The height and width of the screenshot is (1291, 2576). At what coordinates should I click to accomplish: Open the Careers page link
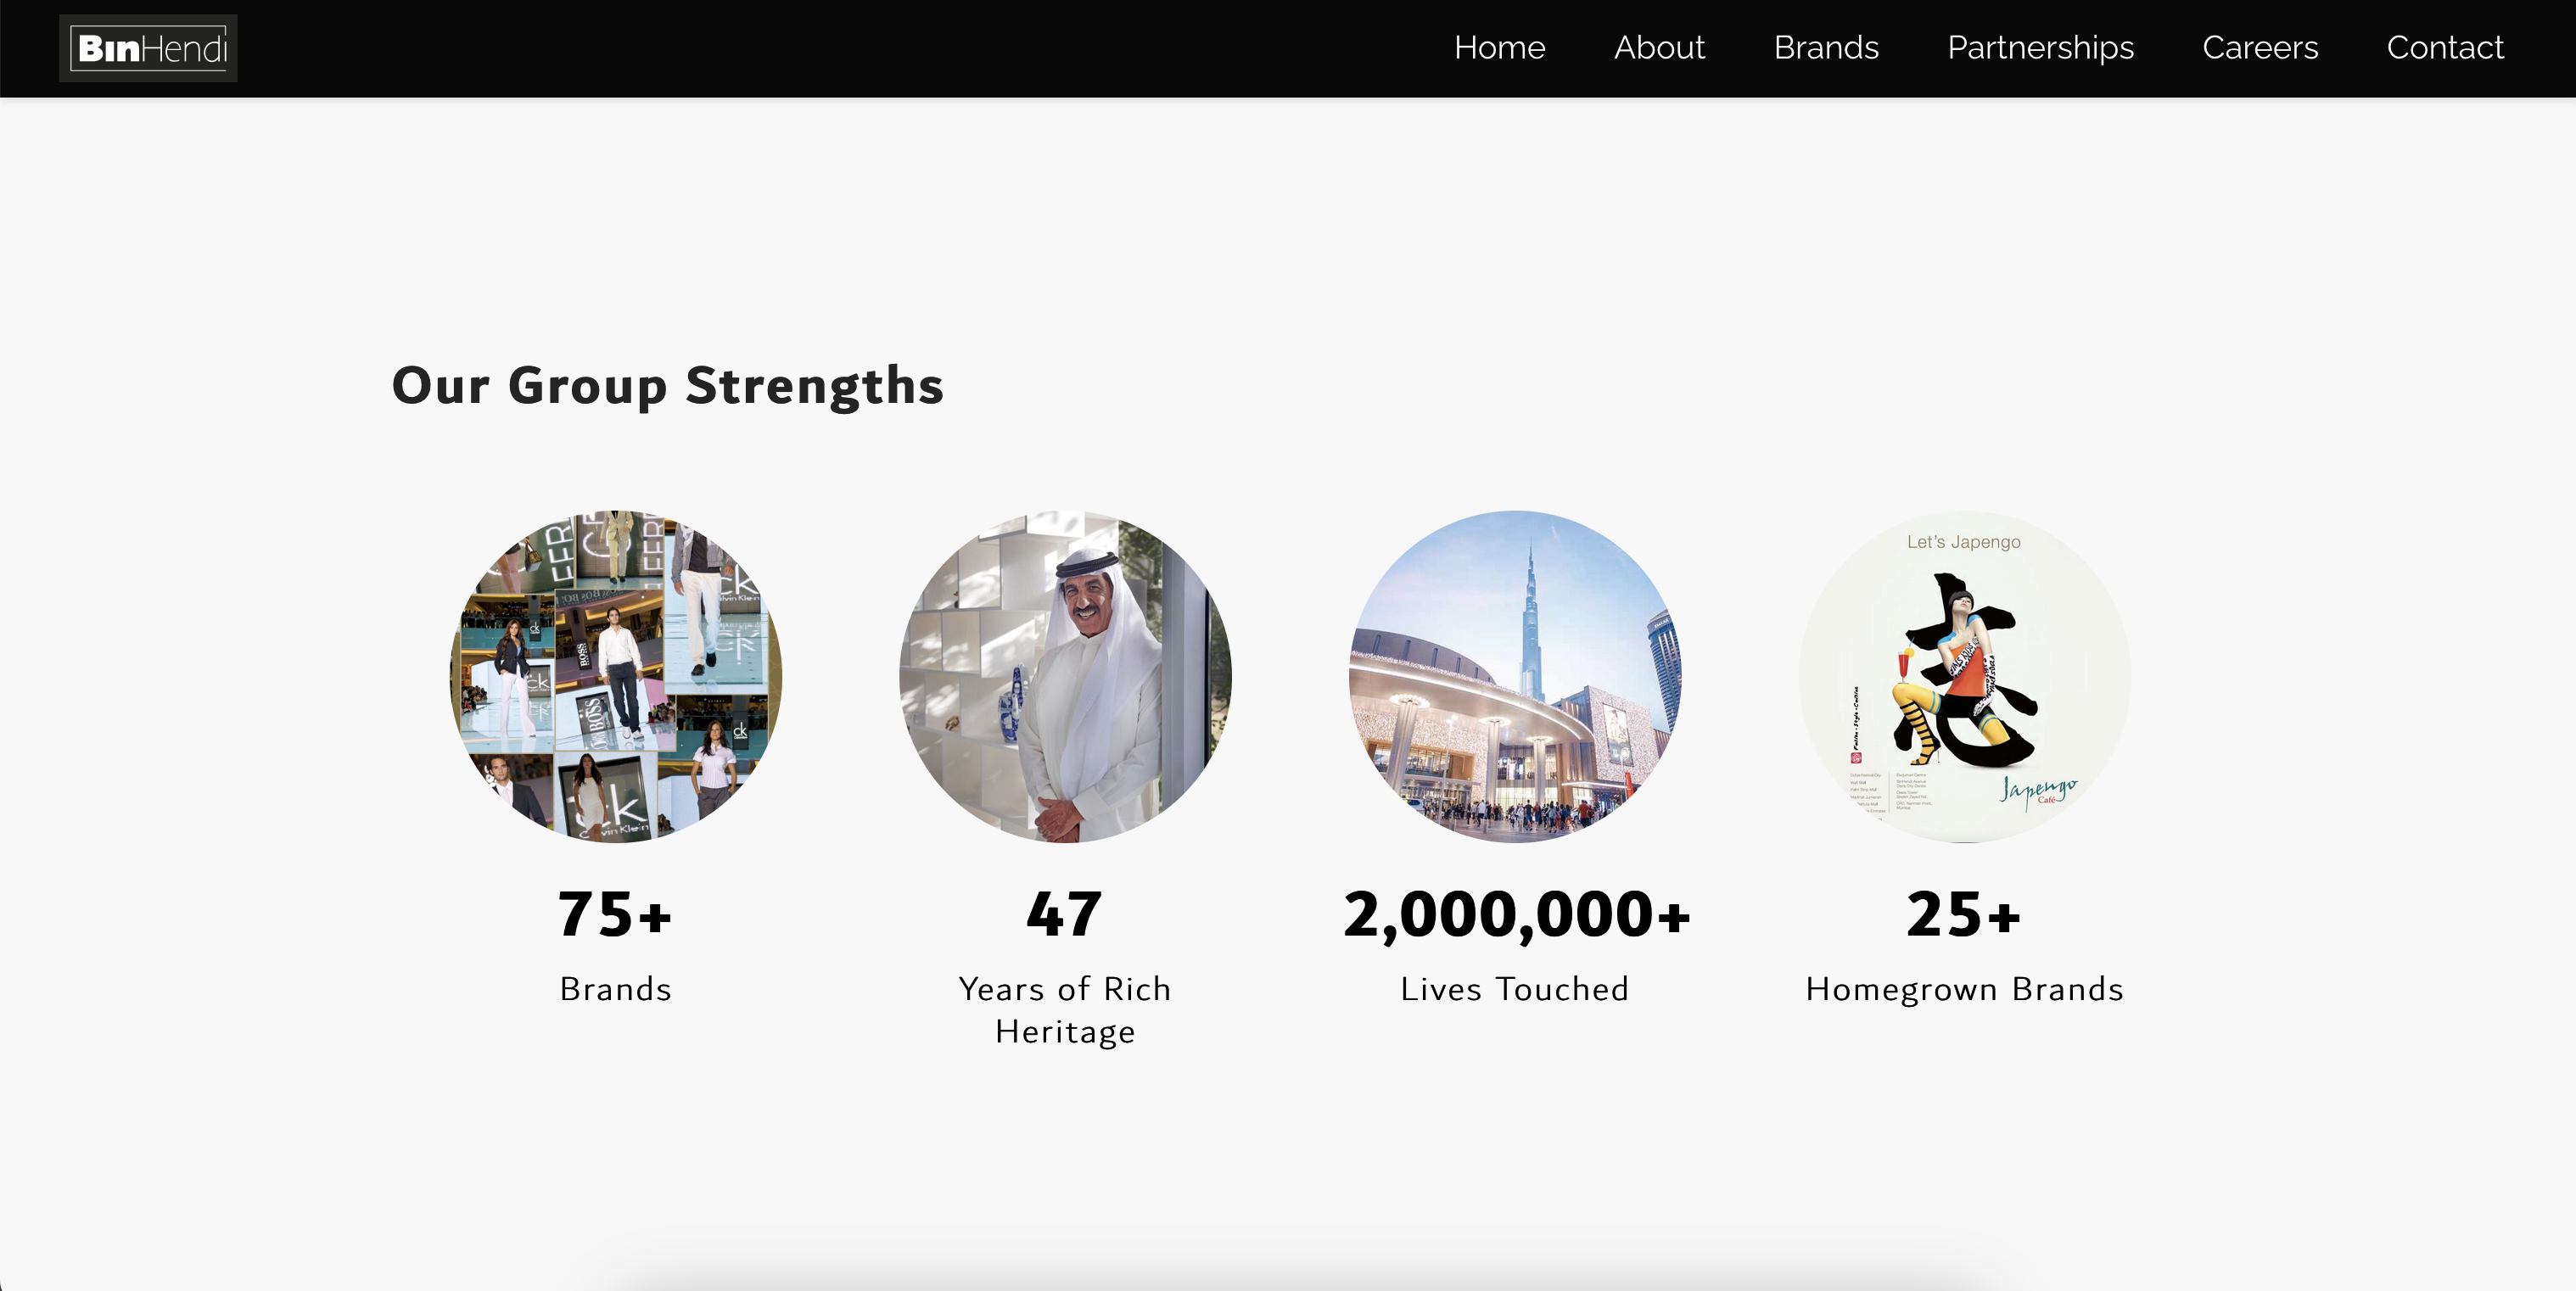click(2260, 48)
